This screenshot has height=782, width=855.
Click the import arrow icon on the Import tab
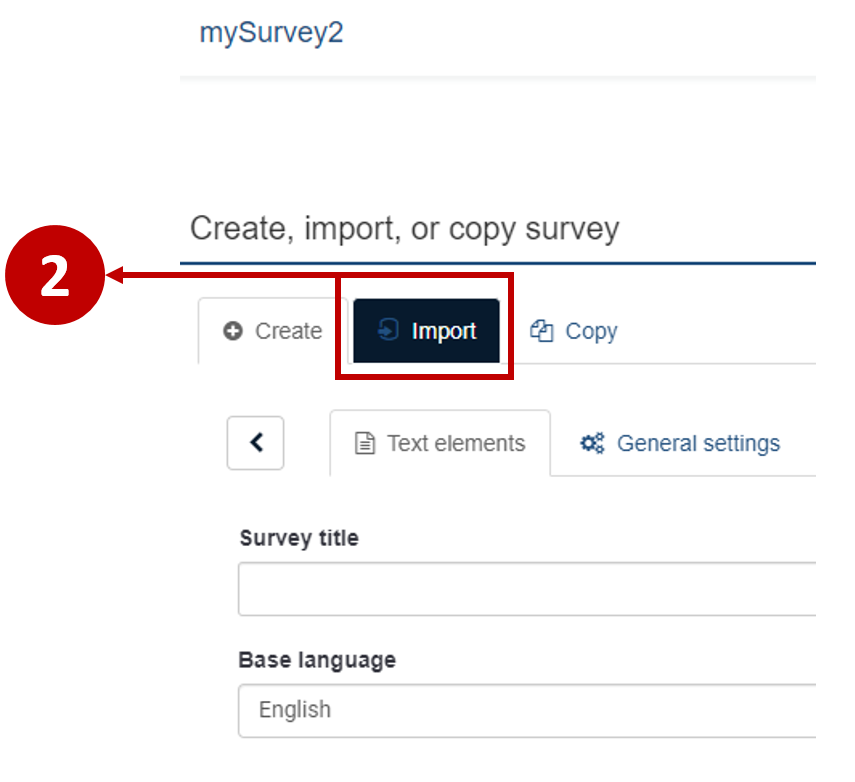tap(390, 330)
